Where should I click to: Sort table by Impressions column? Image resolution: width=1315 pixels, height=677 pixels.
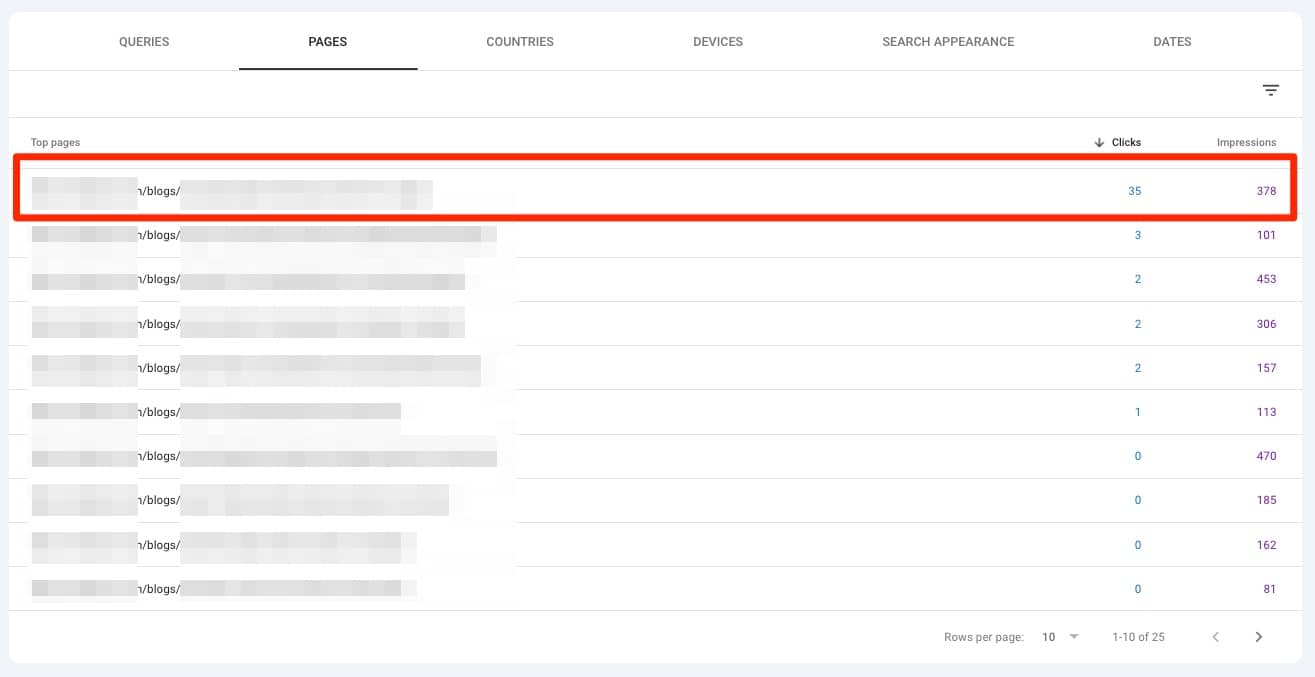[x=1246, y=143]
